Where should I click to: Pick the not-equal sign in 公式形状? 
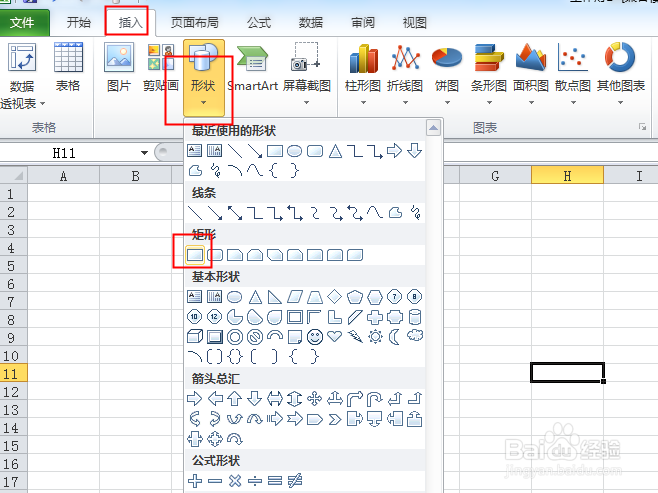point(295,480)
